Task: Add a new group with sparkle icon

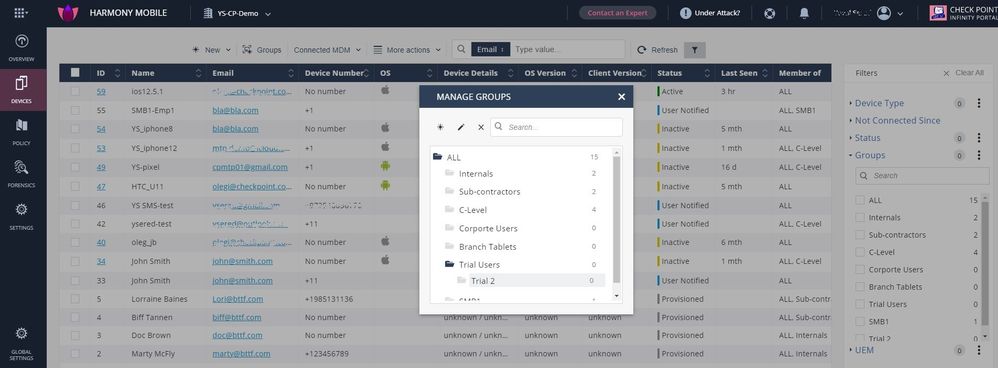Action: coord(440,127)
